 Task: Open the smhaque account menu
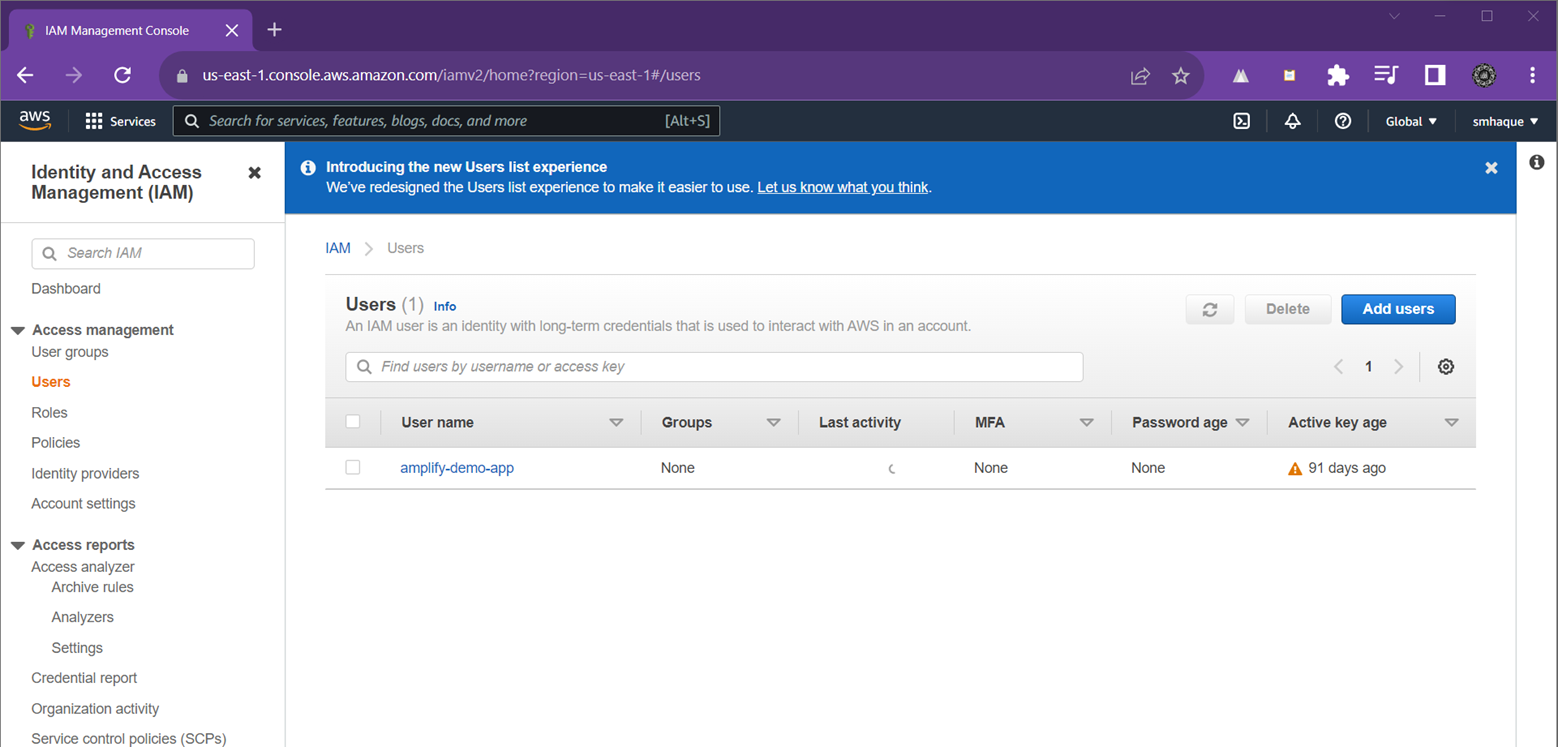tap(1505, 121)
